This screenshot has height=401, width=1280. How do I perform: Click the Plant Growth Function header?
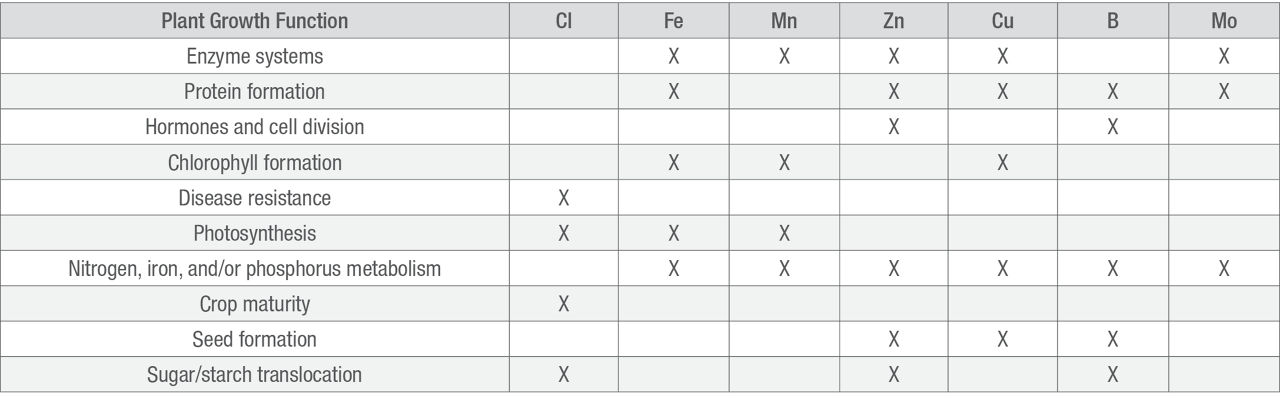(254, 21)
